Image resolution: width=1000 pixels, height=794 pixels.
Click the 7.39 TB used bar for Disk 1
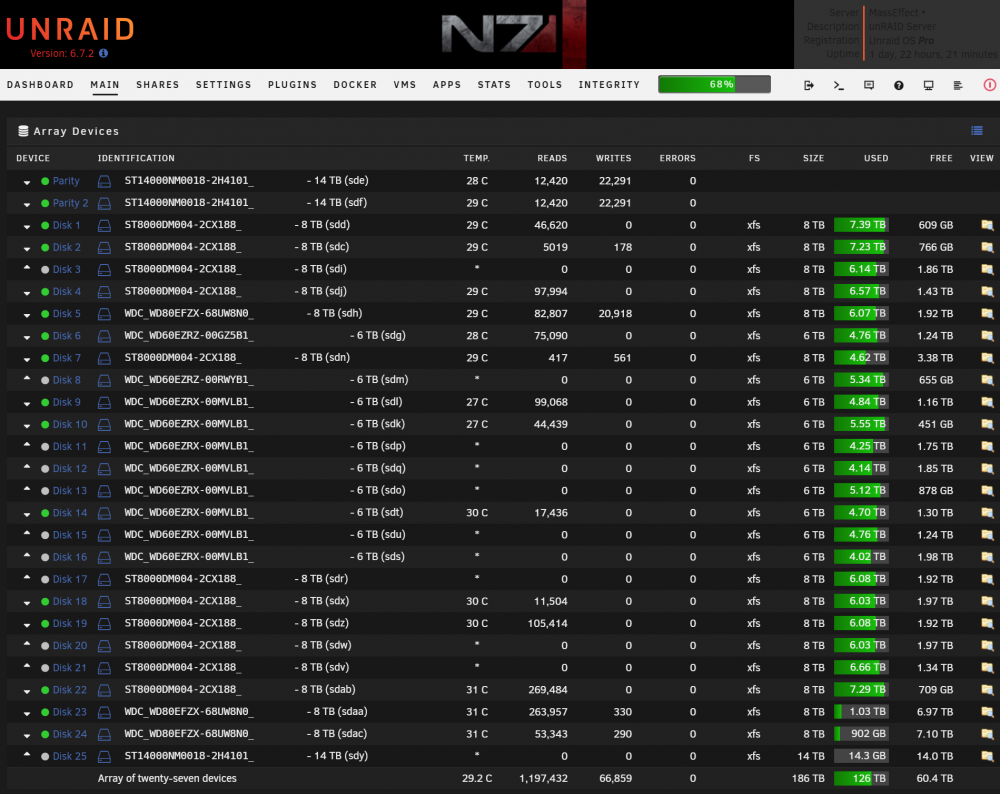click(x=861, y=225)
